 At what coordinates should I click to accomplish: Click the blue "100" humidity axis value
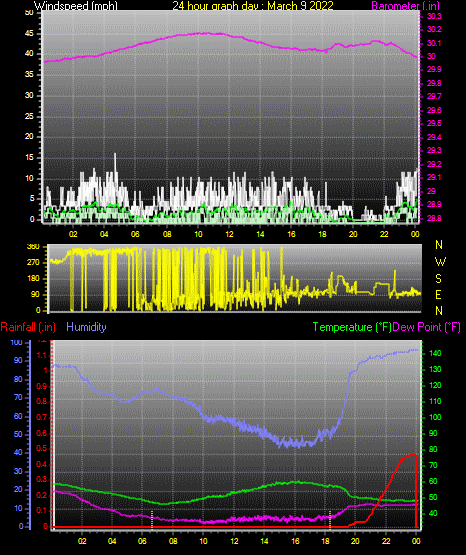(x=17, y=343)
